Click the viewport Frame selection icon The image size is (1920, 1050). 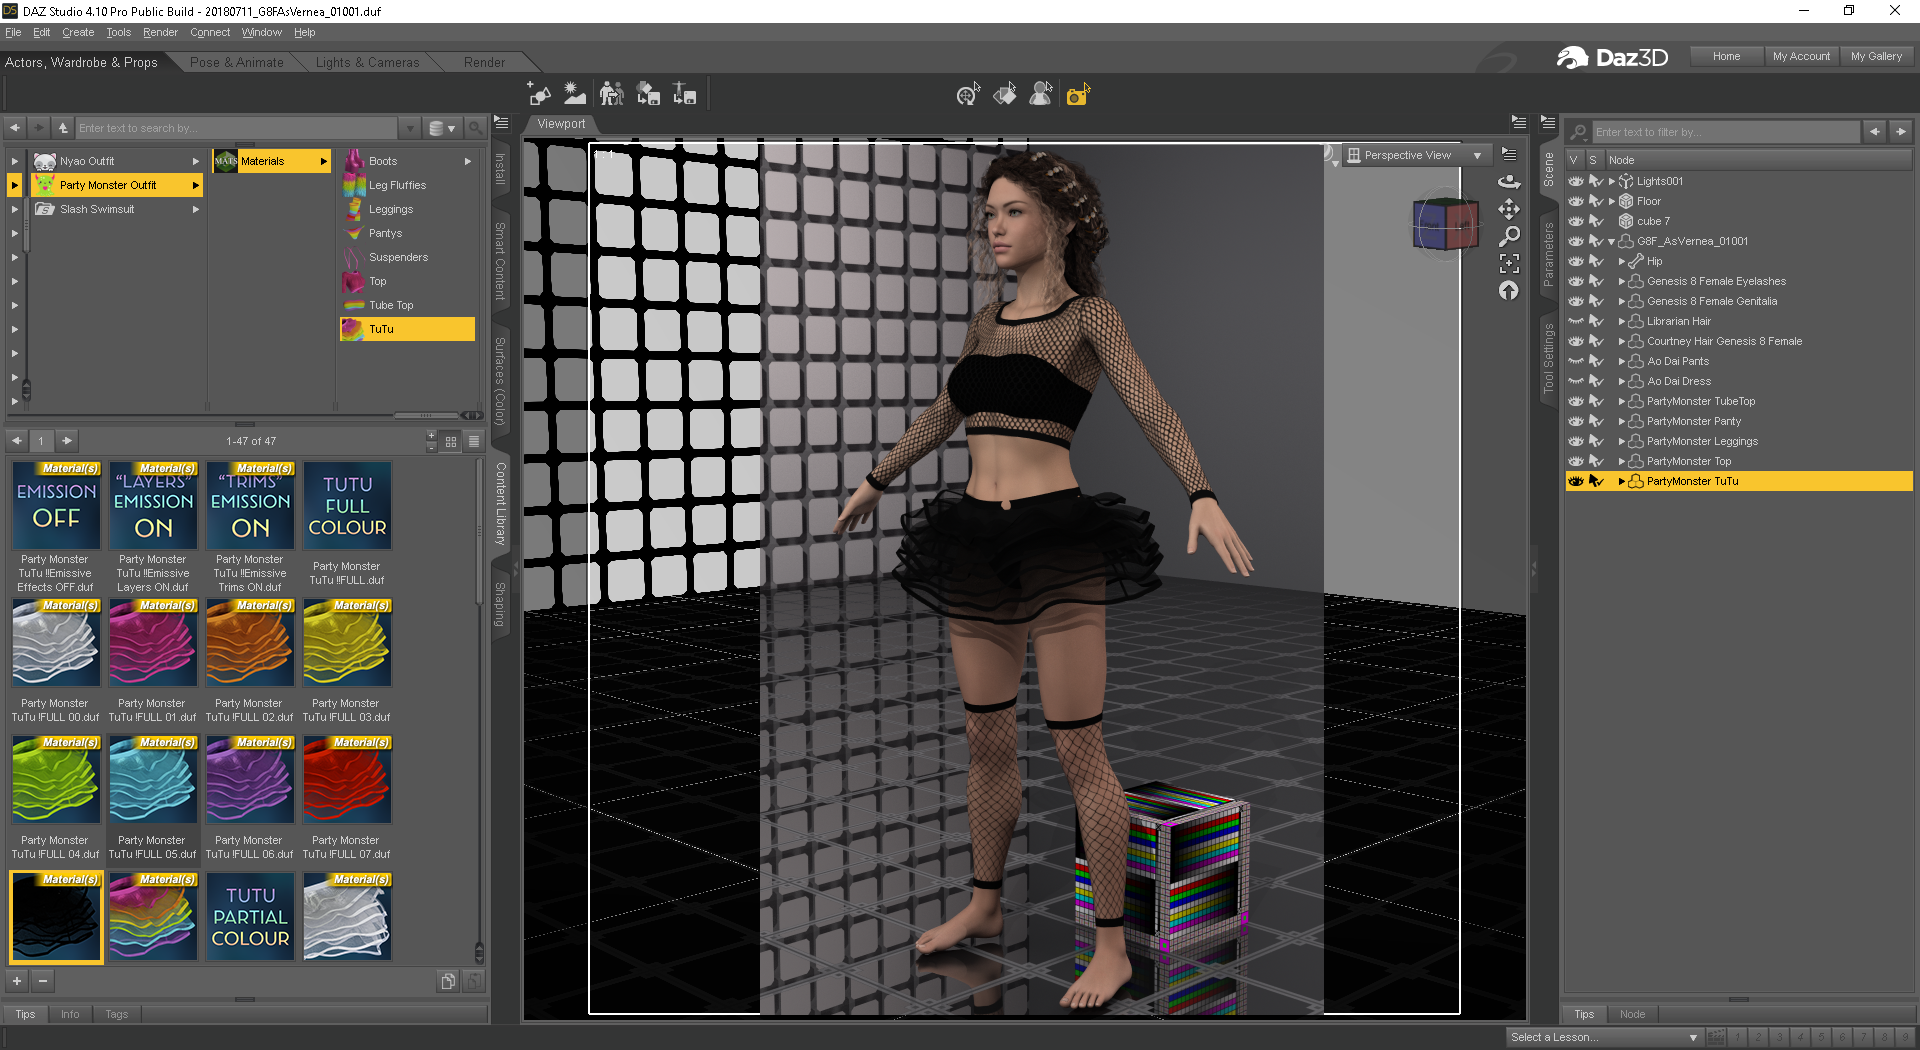pos(1509,263)
